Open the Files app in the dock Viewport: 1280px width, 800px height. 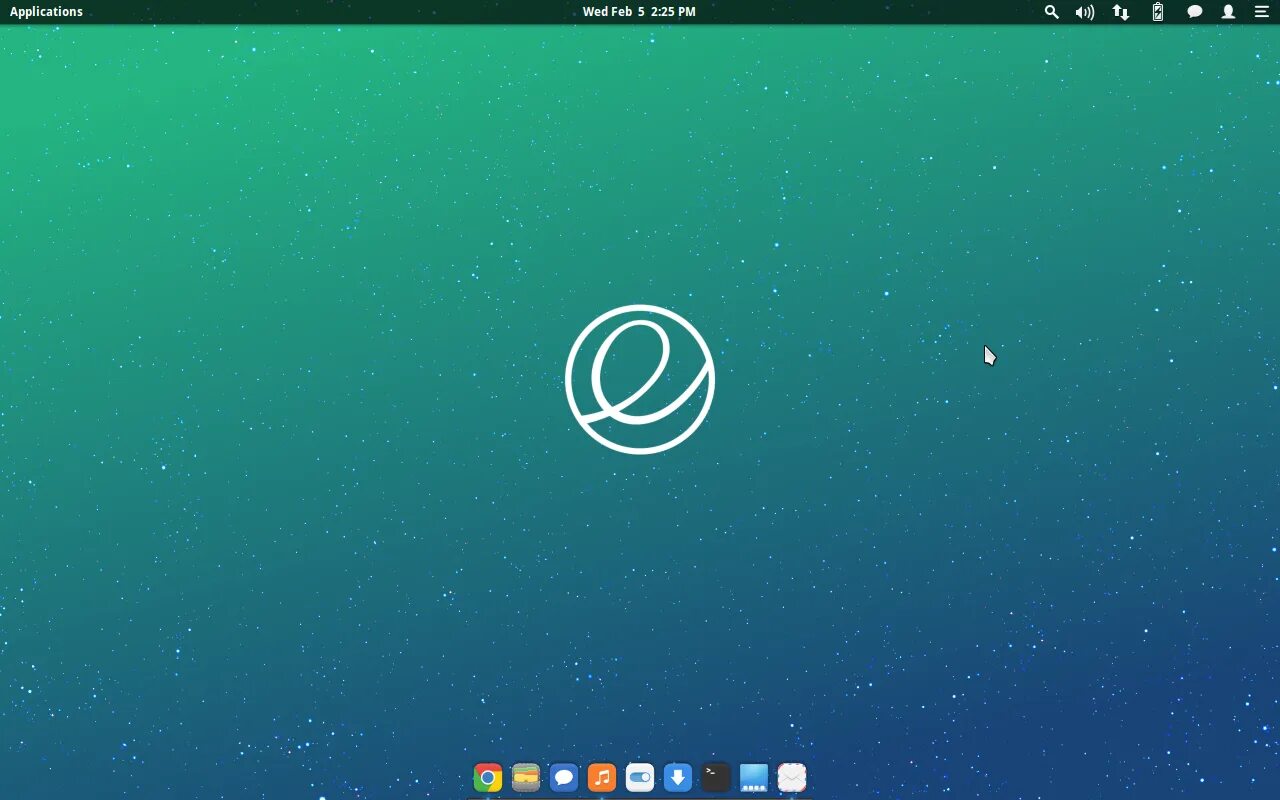pyautogui.click(x=526, y=777)
